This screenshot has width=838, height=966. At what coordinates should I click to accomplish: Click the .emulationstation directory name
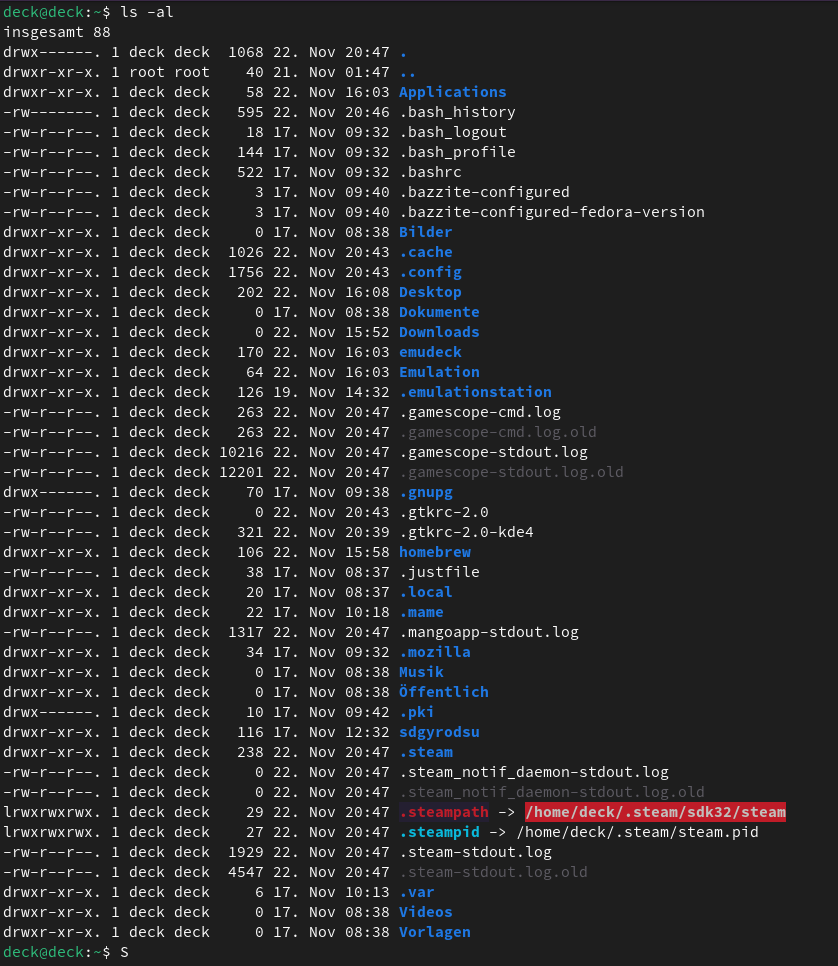[475, 392]
